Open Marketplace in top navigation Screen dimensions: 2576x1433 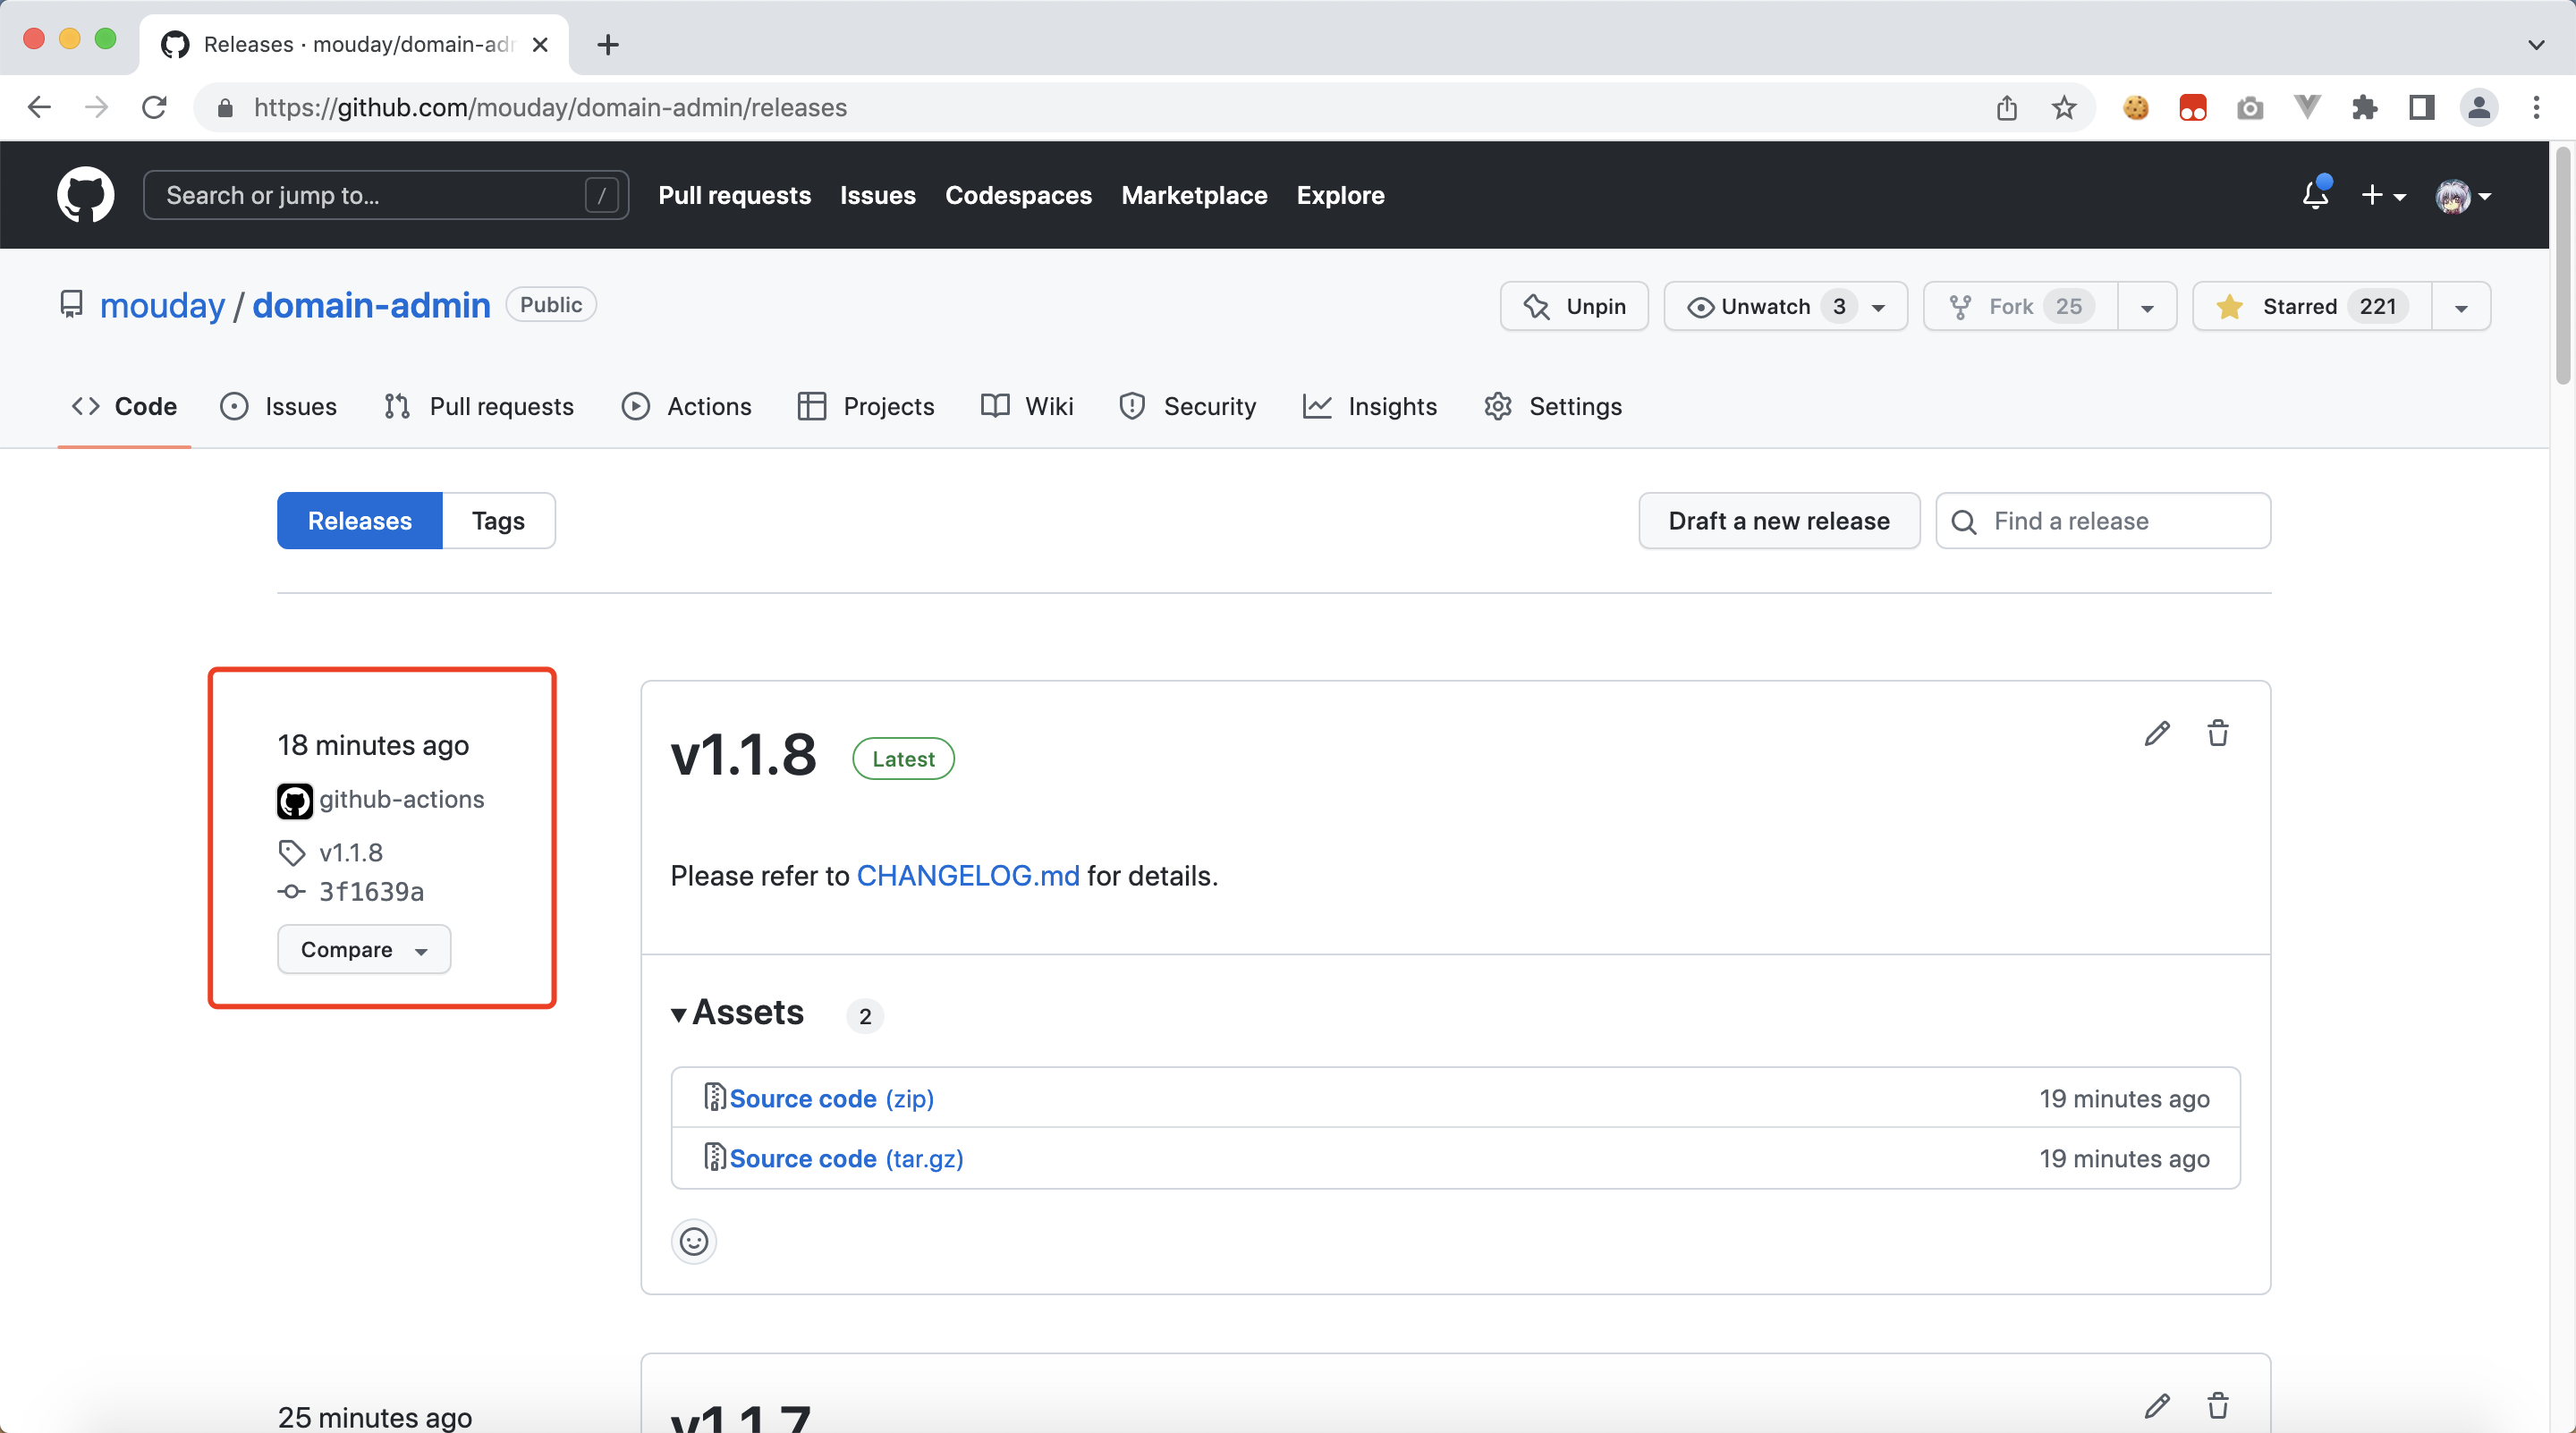tap(1194, 195)
